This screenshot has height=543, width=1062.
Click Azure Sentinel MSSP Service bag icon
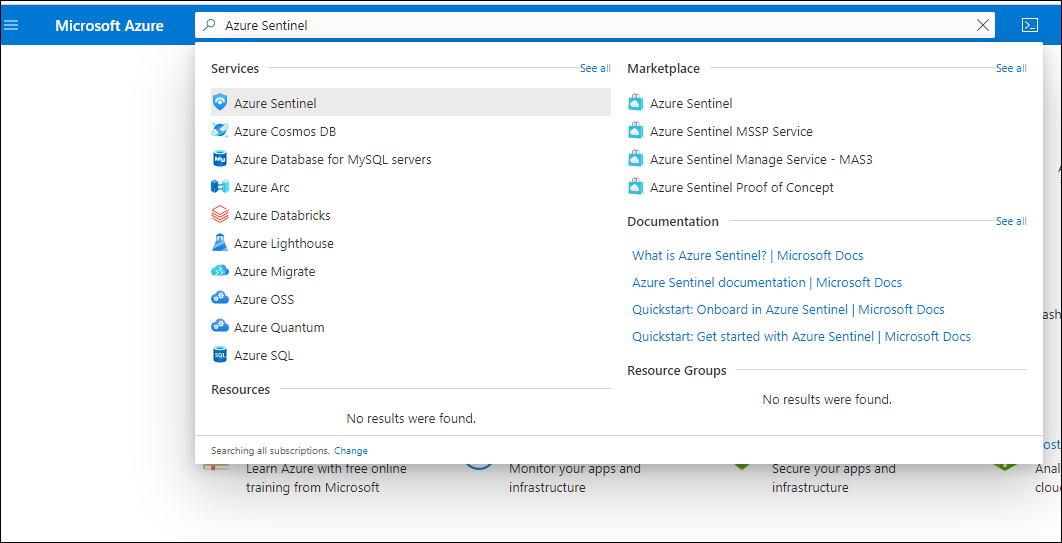(635, 131)
